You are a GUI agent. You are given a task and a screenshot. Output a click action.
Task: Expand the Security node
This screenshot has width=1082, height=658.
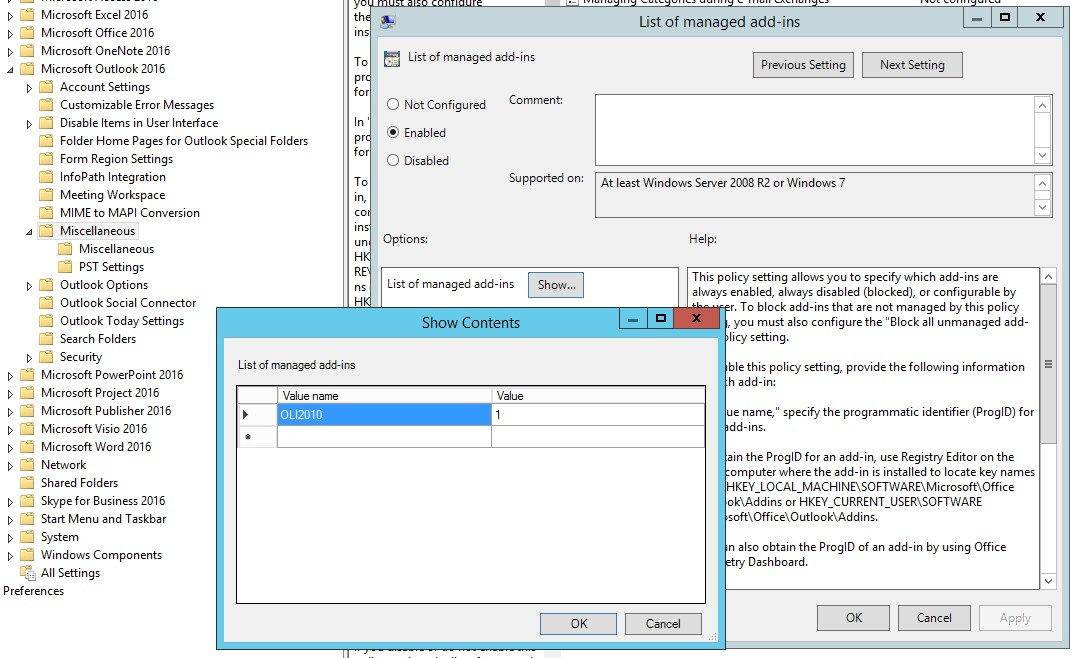pos(29,358)
